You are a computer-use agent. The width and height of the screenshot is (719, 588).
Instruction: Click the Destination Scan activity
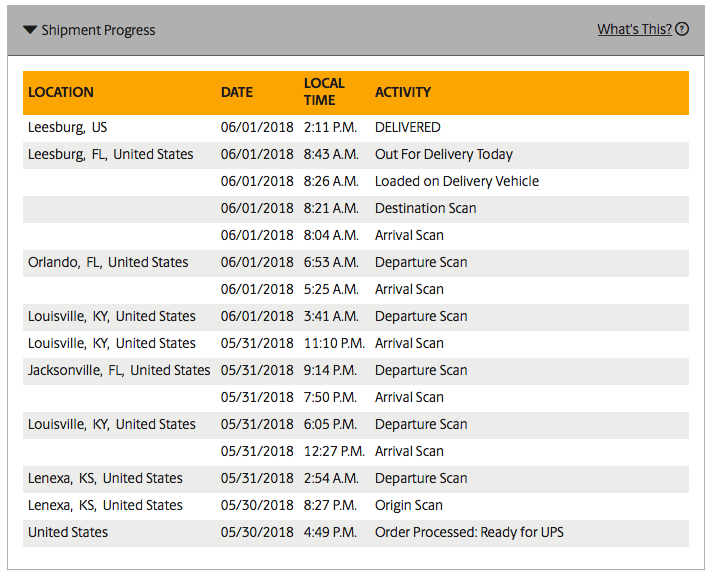[426, 208]
